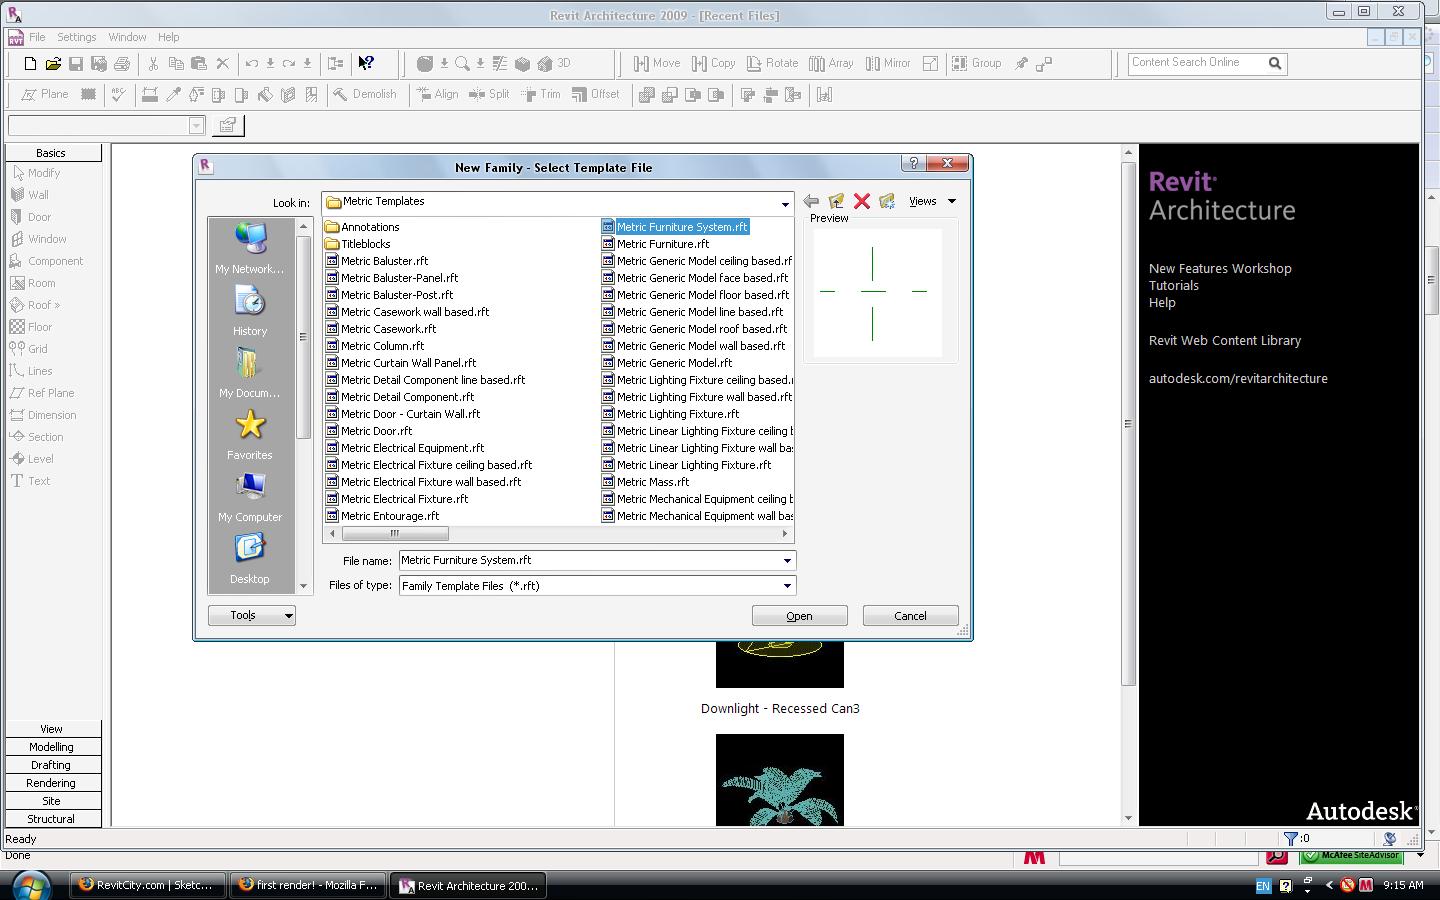
Task: Click the red Delete X icon
Action: (862, 202)
